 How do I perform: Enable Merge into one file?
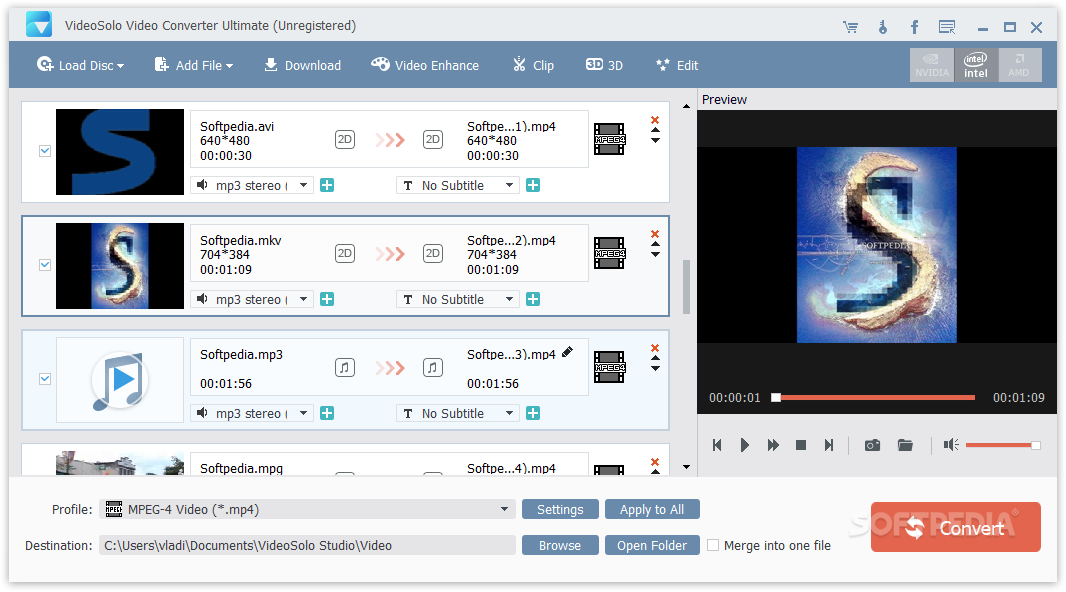click(713, 545)
